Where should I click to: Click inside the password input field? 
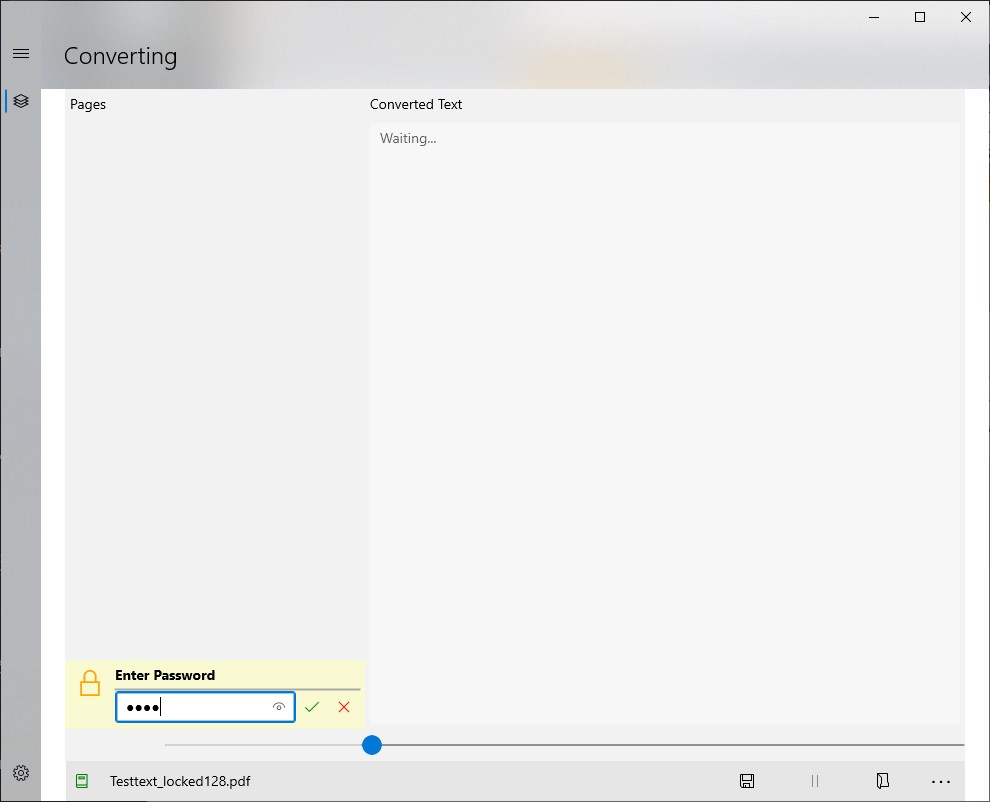click(205, 707)
